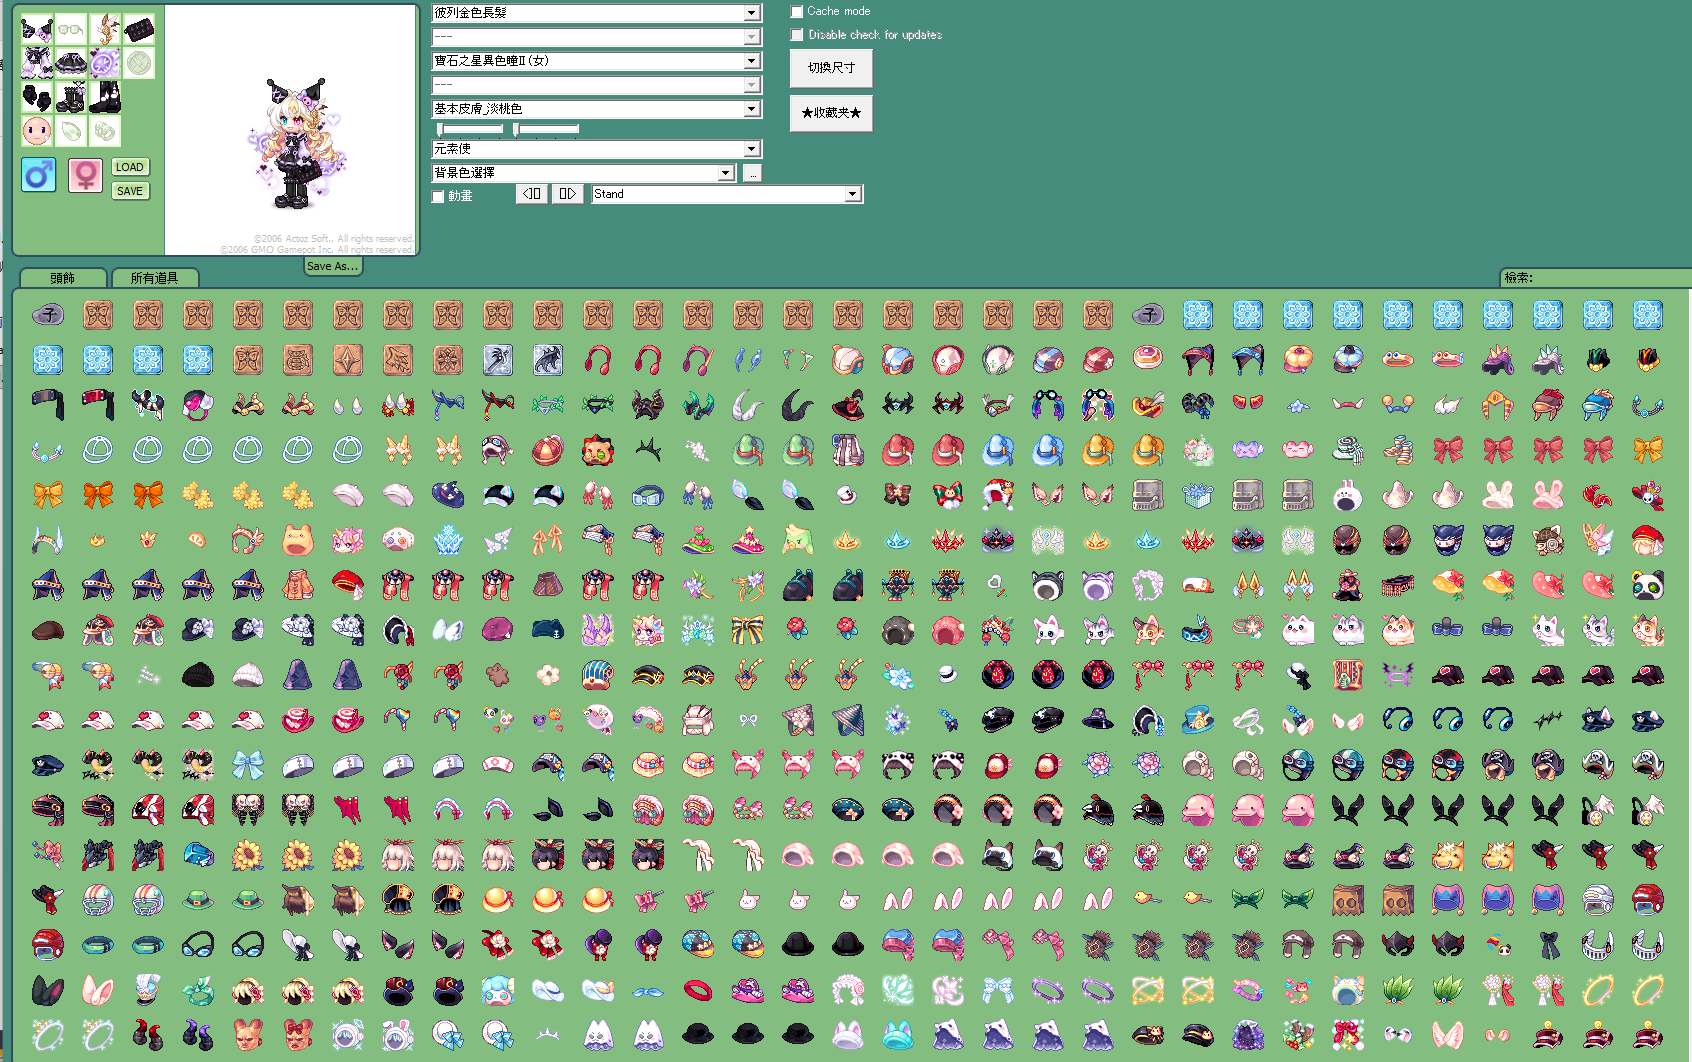Viewport: 1692px width, 1062px height.
Task: Switch to the 所有道具 tab
Action: tap(154, 278)
